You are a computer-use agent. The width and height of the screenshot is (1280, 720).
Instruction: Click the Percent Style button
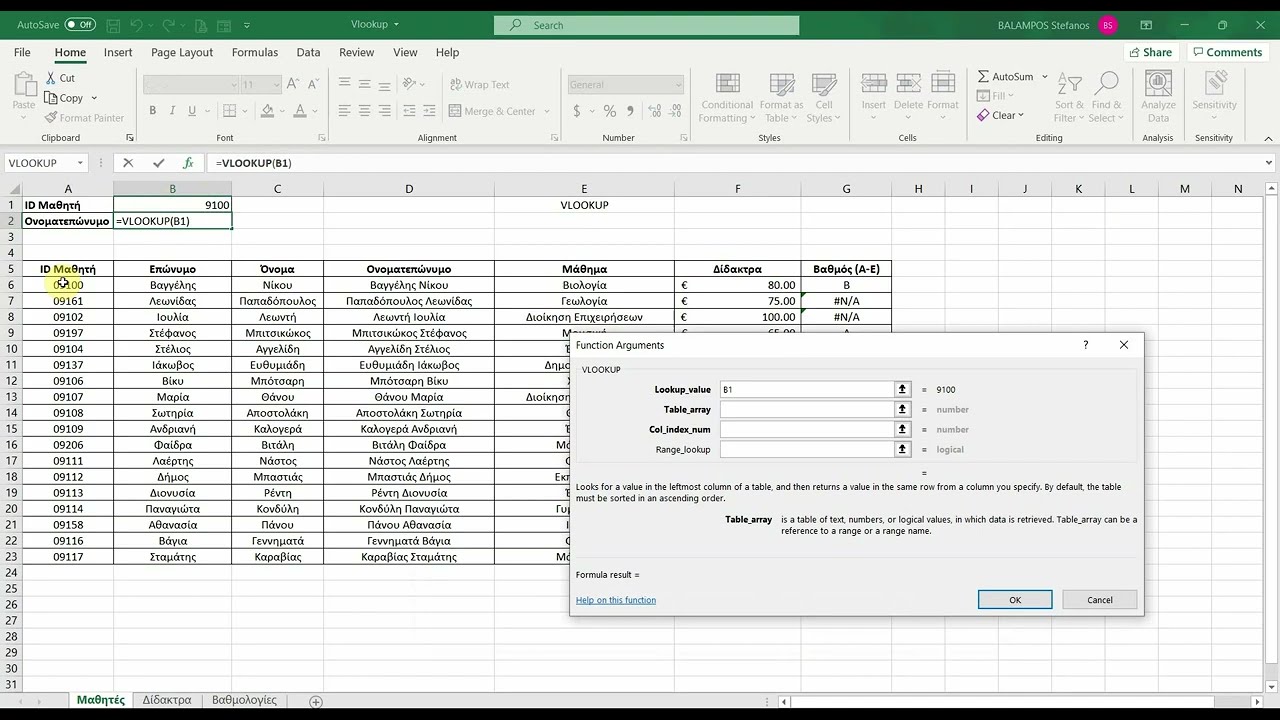609,111
